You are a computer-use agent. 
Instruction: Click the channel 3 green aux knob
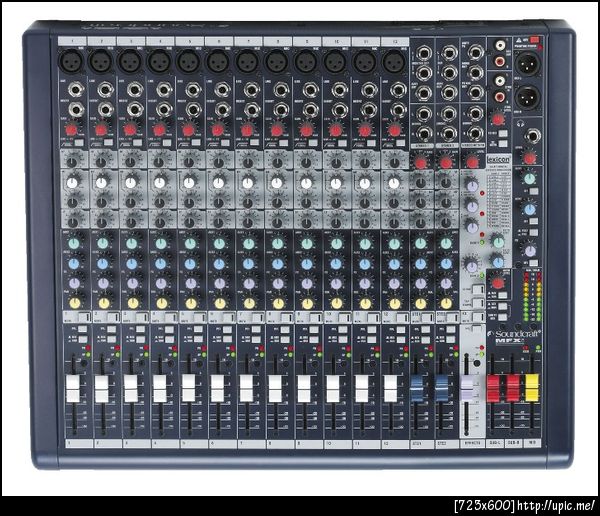pos(131,243)
